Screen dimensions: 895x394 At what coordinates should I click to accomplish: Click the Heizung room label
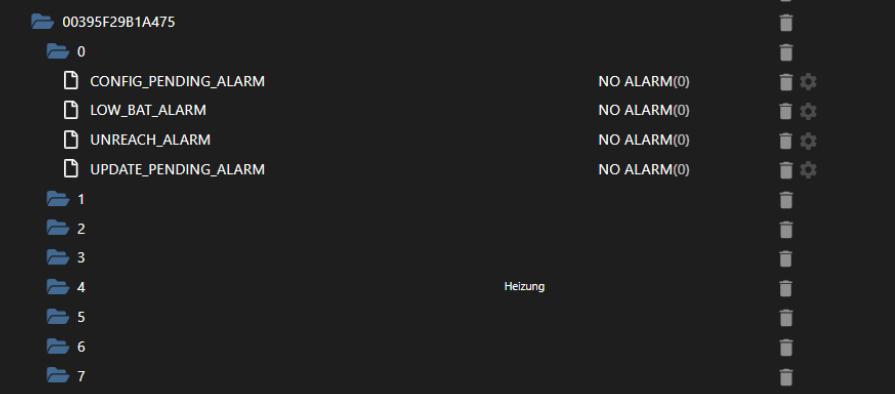pos(524,287)
